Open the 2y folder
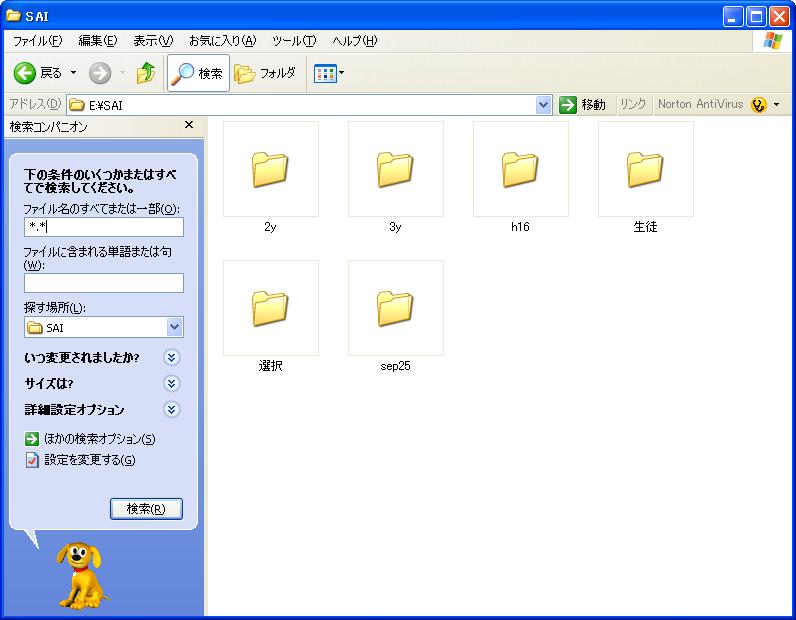This screenshot has width=796, height=620. click(x=270, y=170)
